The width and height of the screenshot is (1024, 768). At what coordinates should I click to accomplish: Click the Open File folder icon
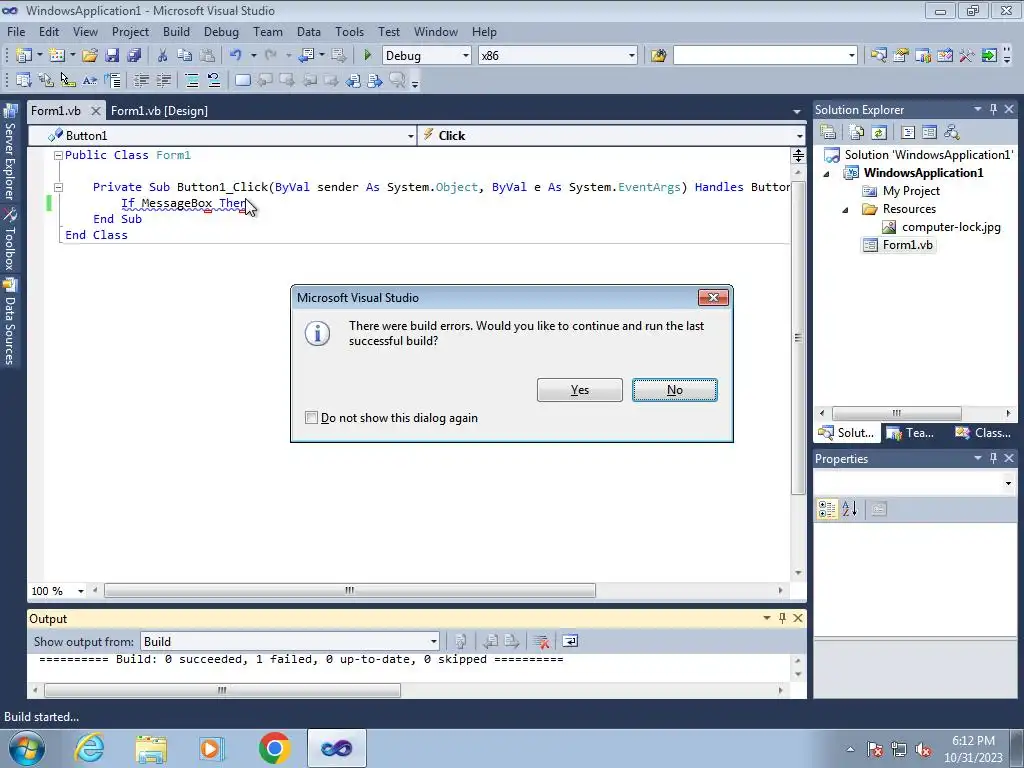click(90, 56)
